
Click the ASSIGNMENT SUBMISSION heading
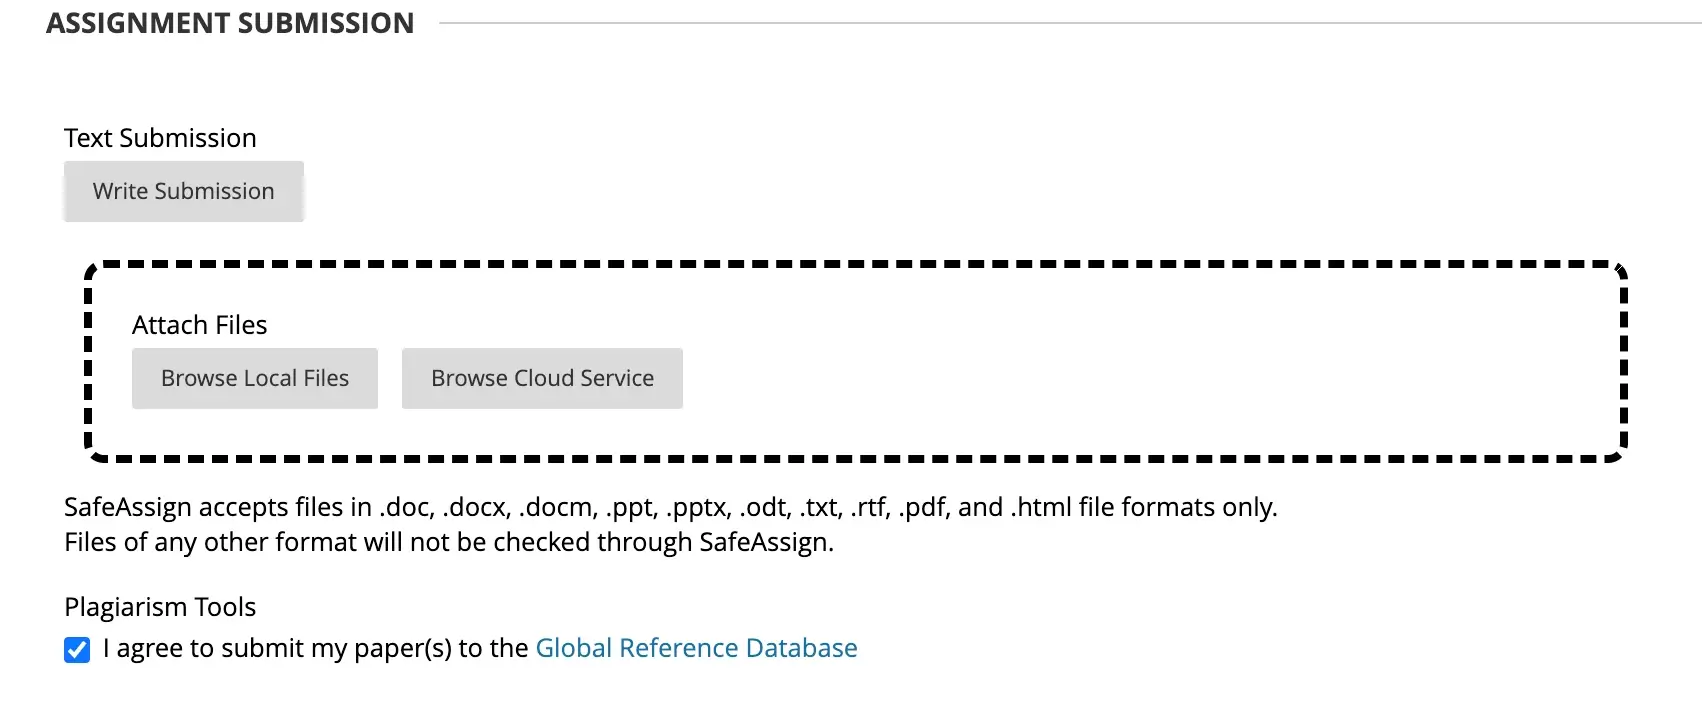[230, 22]
